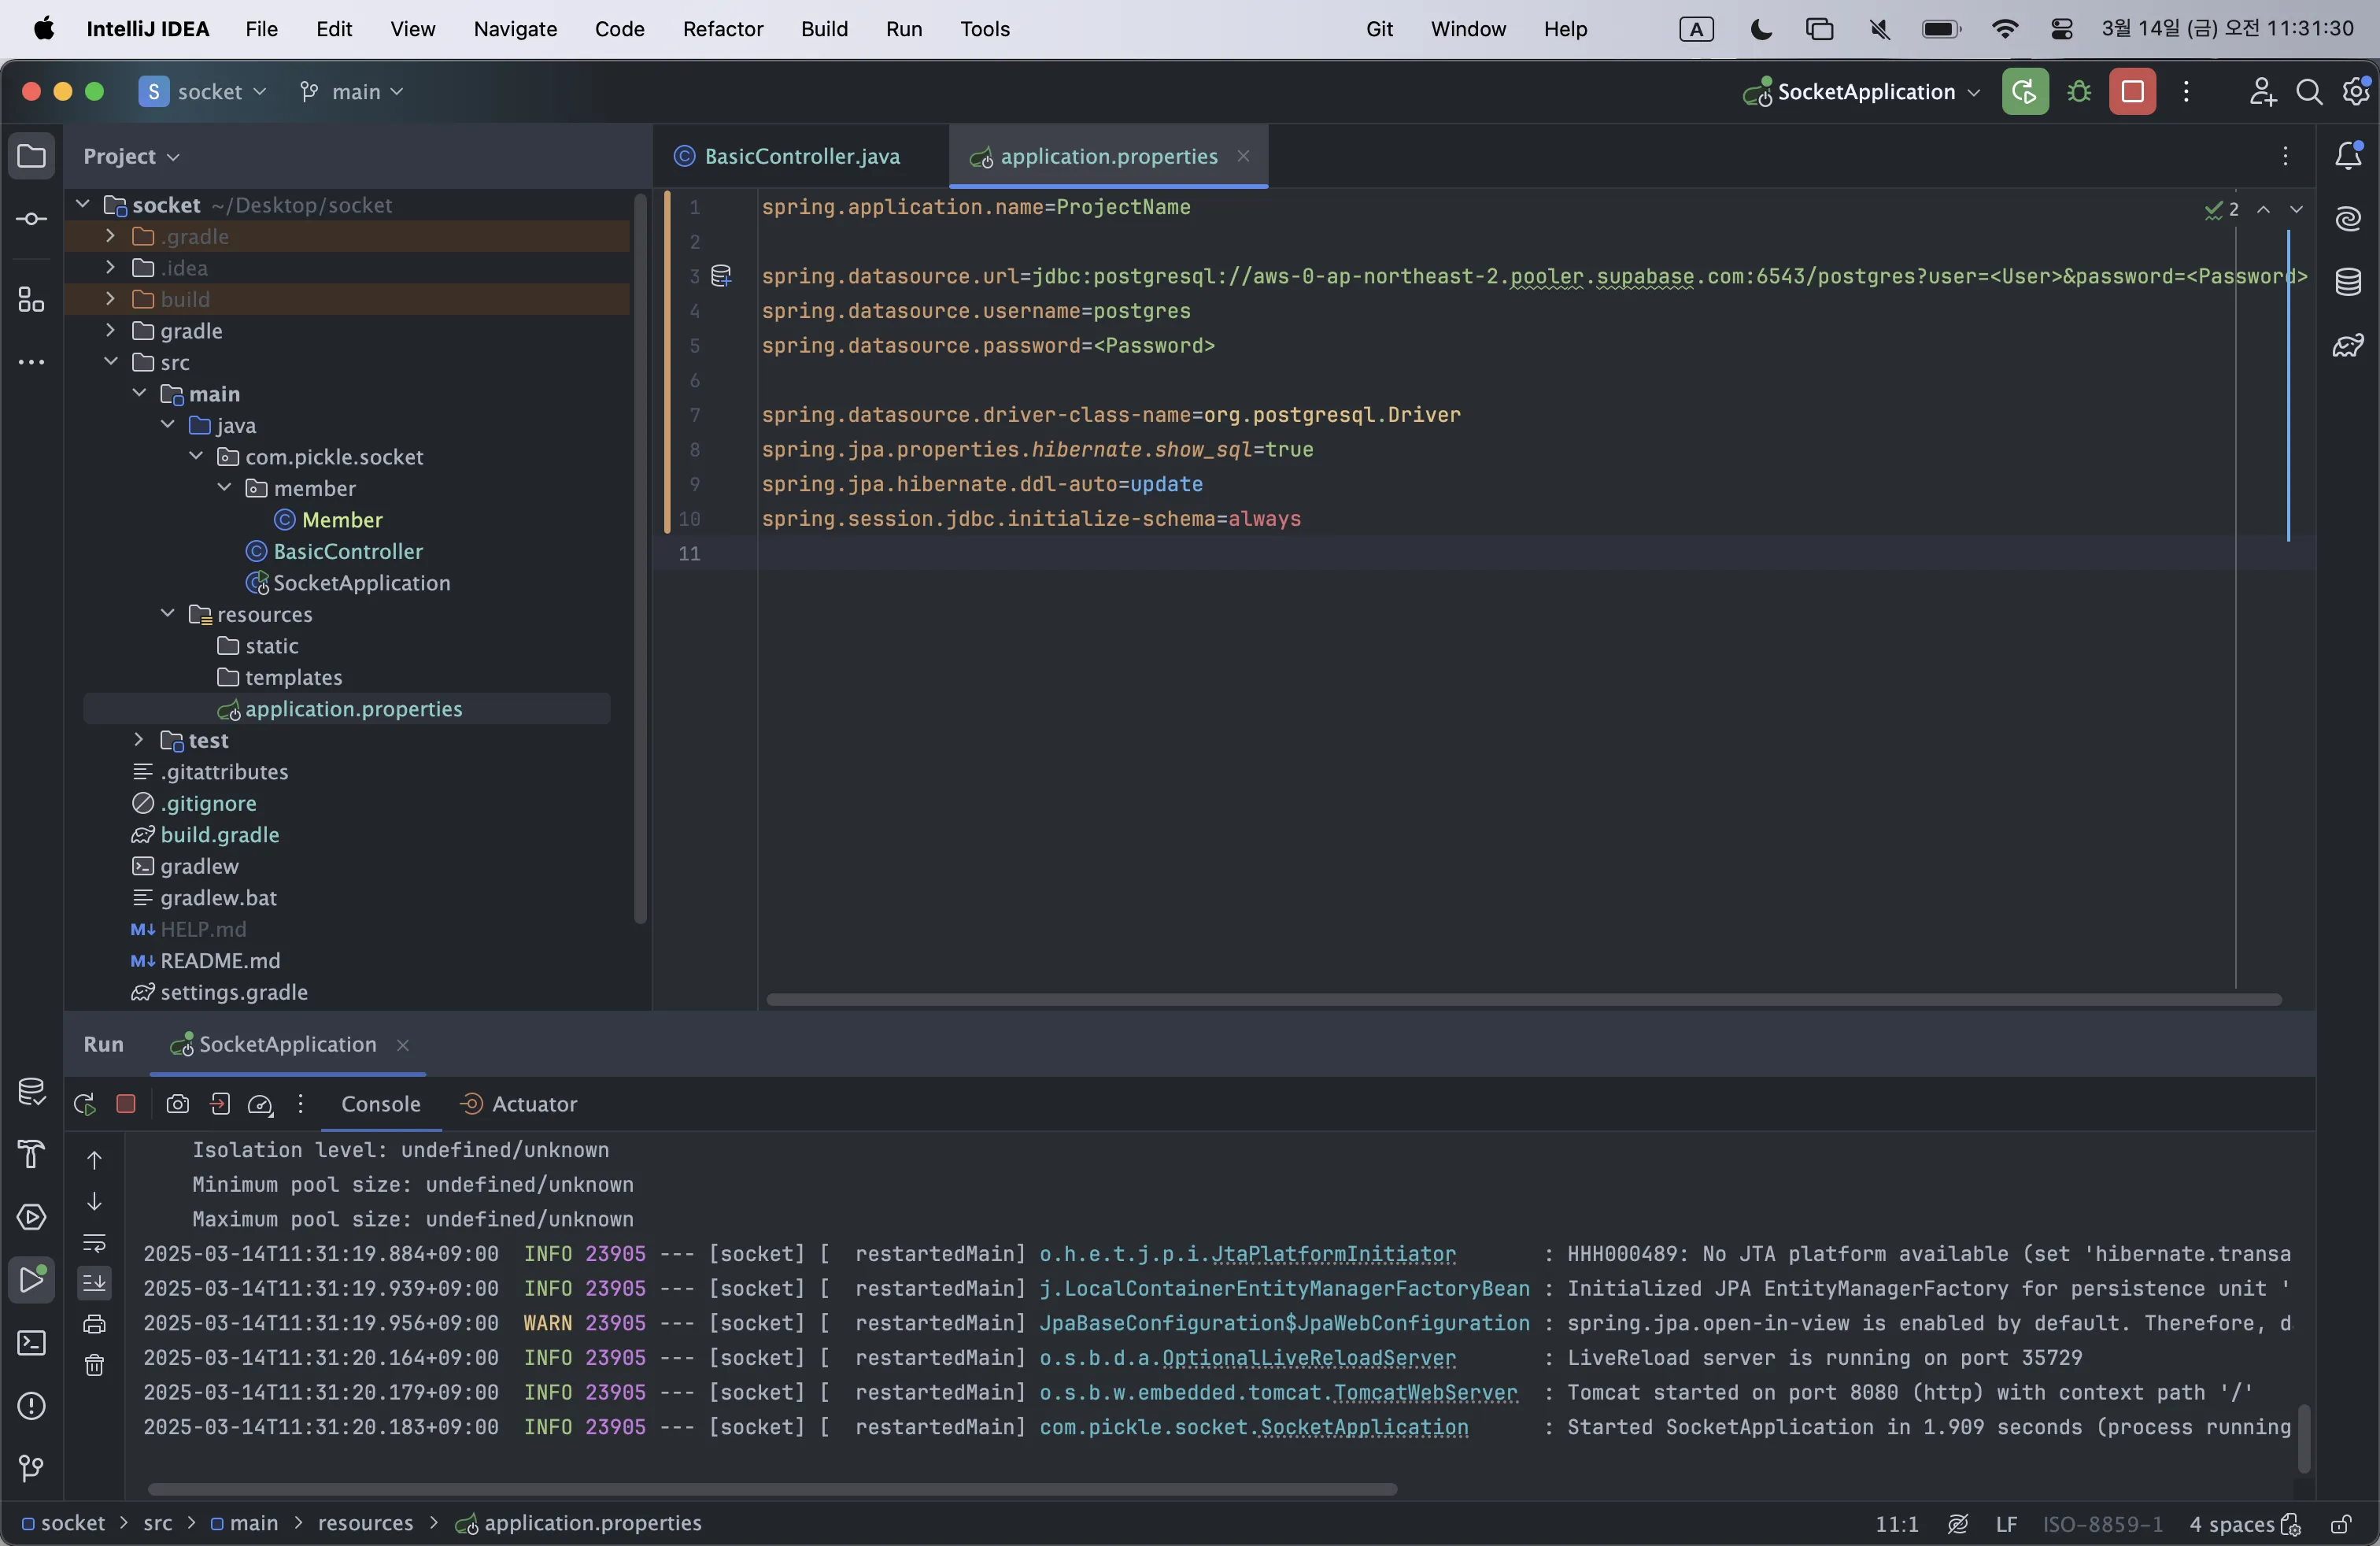Toggle scroll to end of console

(94, 1282)
